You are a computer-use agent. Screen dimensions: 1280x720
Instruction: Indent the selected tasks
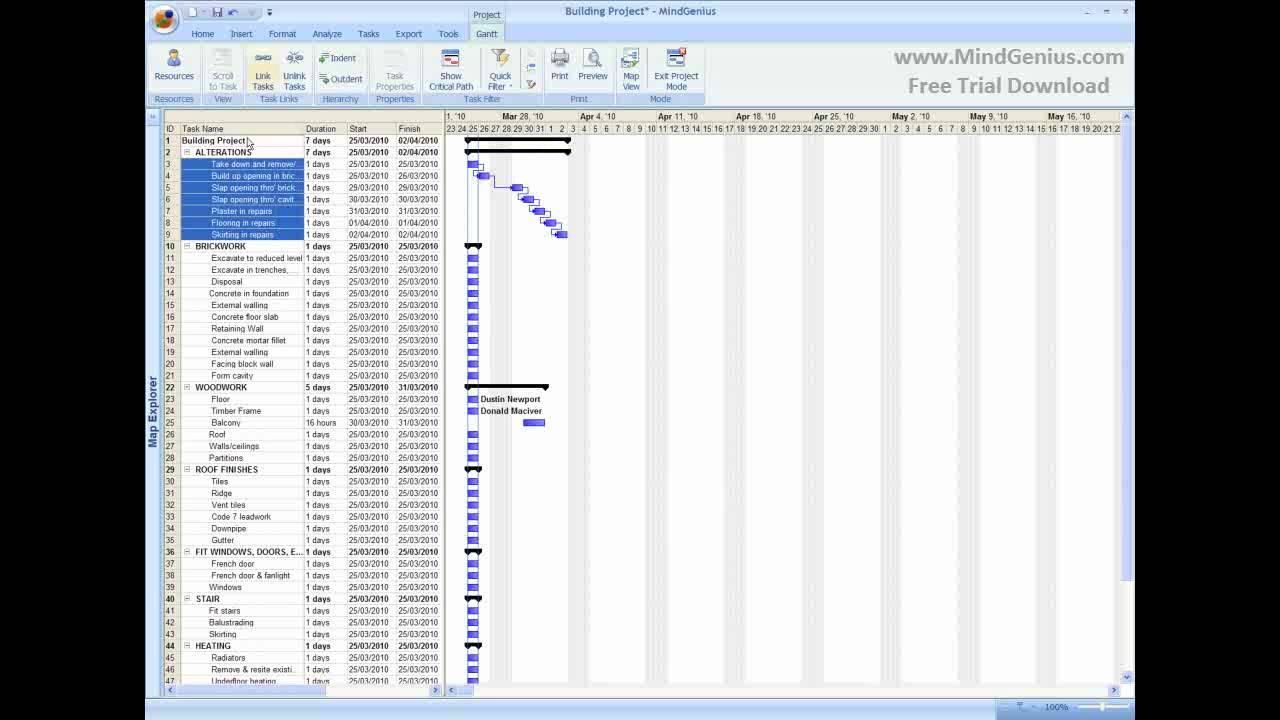point(338,58)
